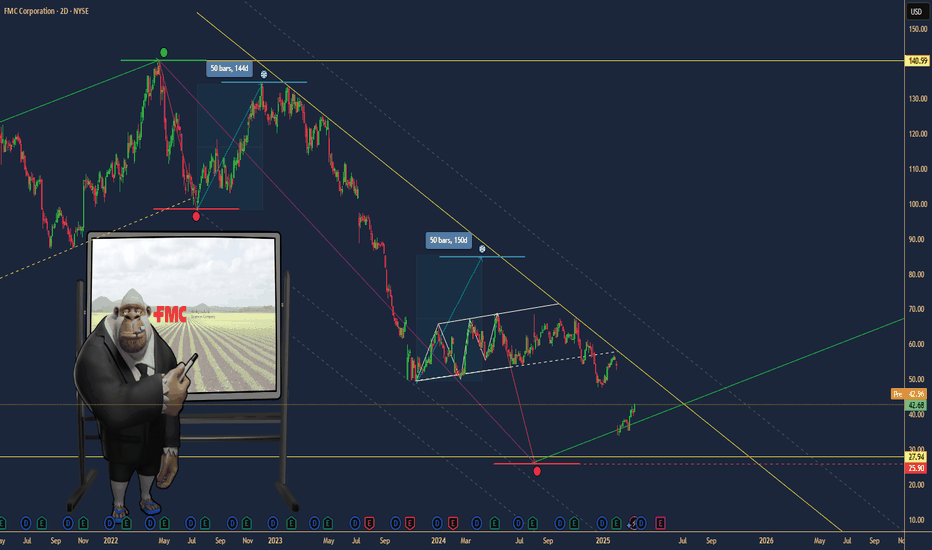Click the 2023 year label on time axis
The width and height of the screenshot is (932, 550).
pyautogui.click(x=275, y=541)
